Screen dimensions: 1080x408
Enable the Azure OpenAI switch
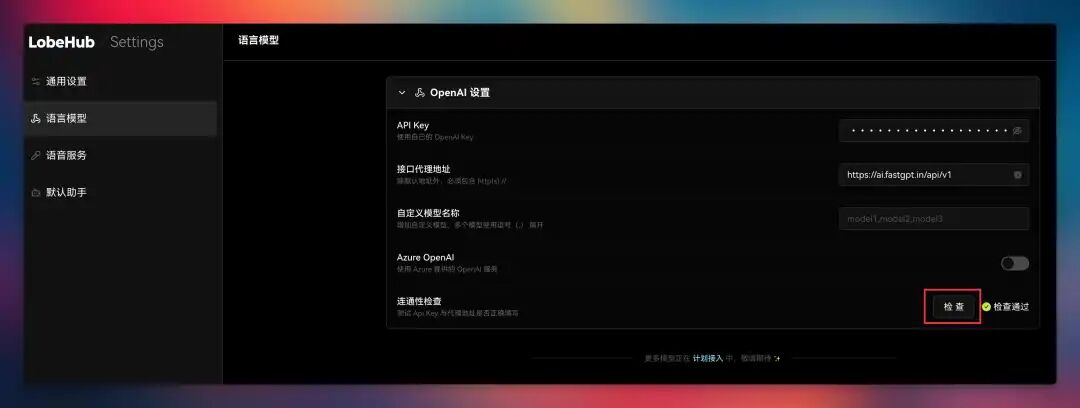click(1015, 263)
